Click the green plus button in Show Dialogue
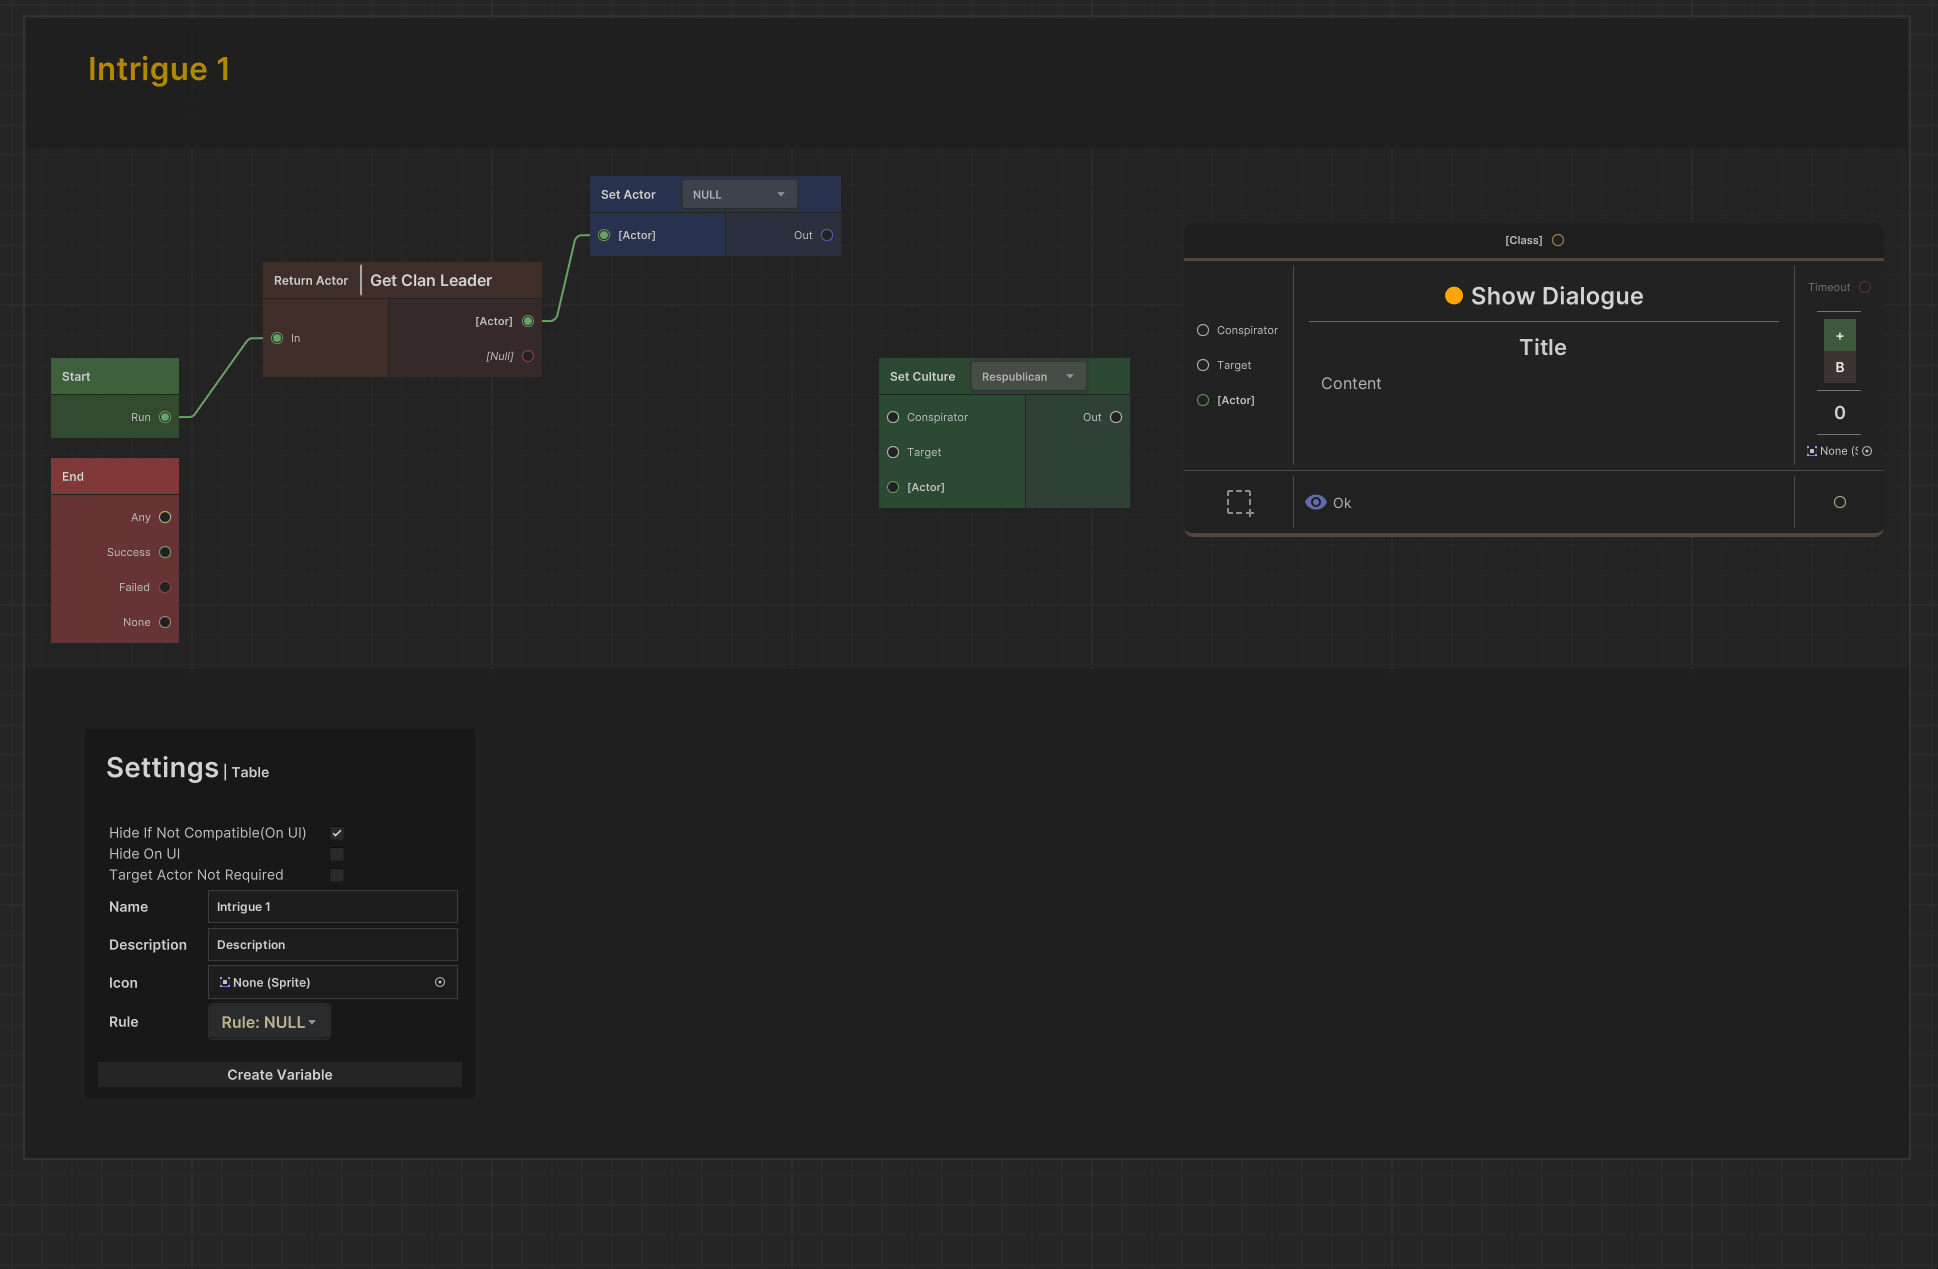1938x1269 pixels. (1839, 336)
